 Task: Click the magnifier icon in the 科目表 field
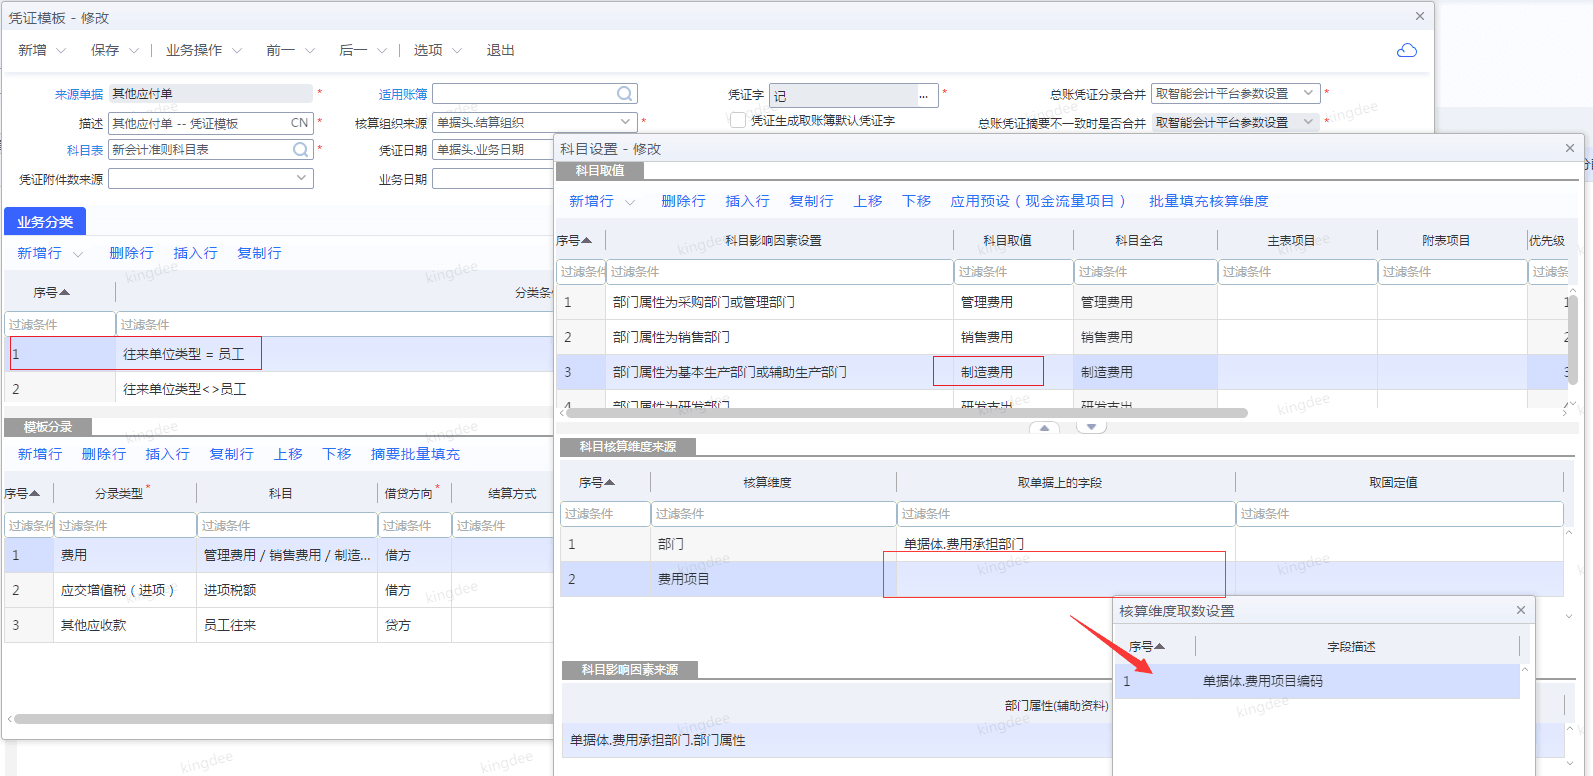pos(300,150)
